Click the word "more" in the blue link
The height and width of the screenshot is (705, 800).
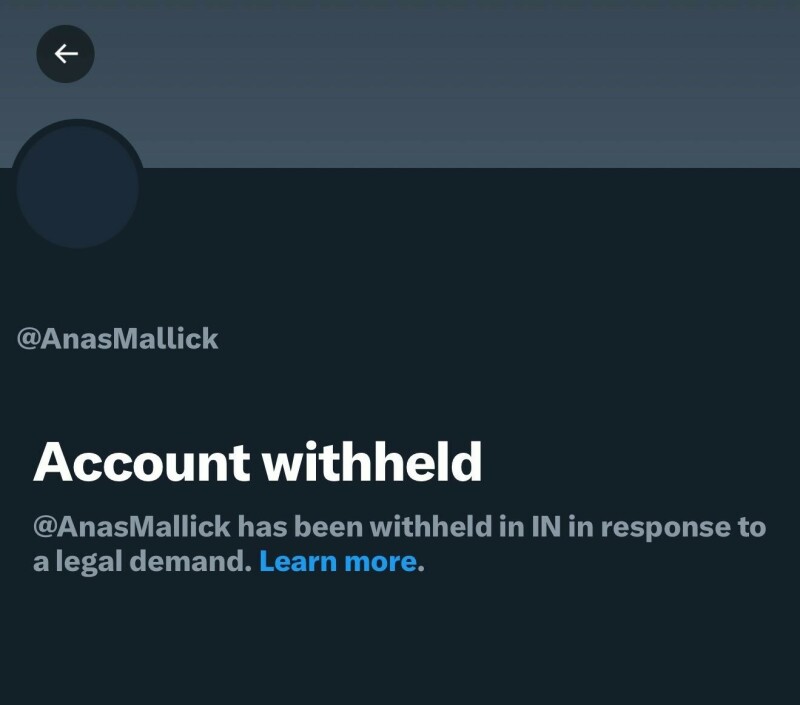380,561
